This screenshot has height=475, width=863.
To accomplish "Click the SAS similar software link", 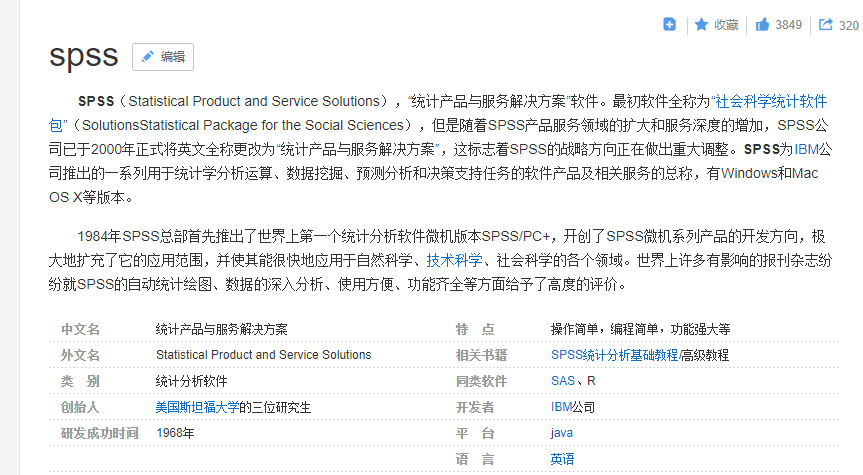I will tap(563, 381).
